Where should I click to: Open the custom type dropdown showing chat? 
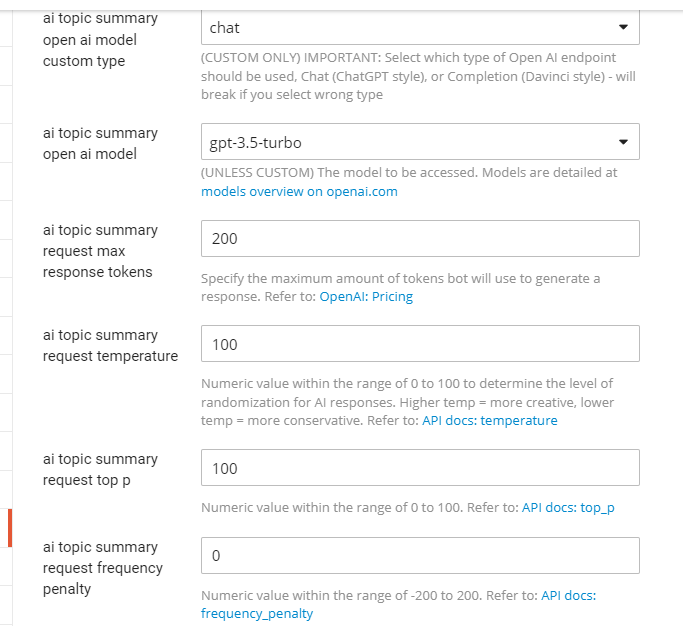pos(420,27)
